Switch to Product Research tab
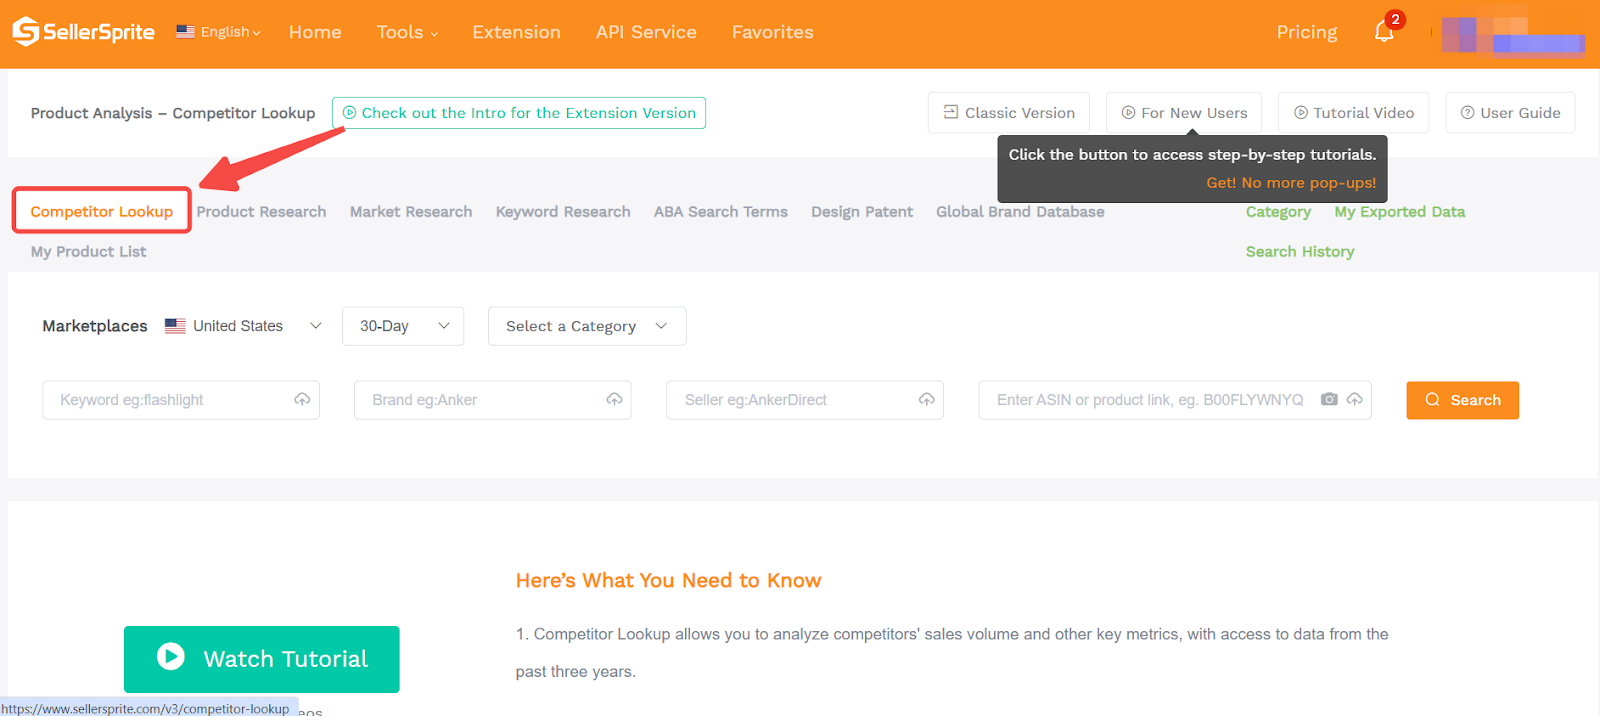 pos(261,212)
